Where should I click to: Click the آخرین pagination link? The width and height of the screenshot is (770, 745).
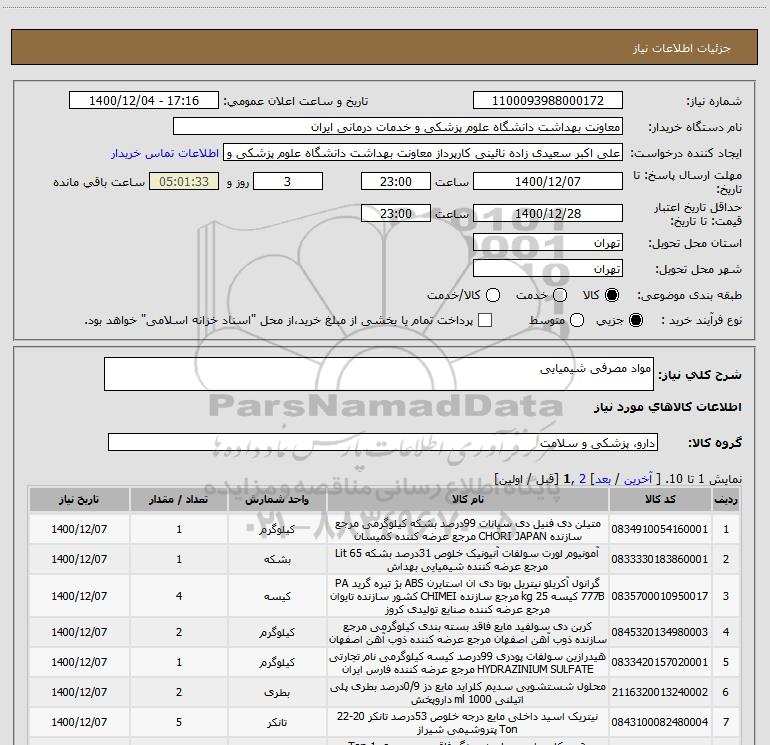click(x=637, y=479)
